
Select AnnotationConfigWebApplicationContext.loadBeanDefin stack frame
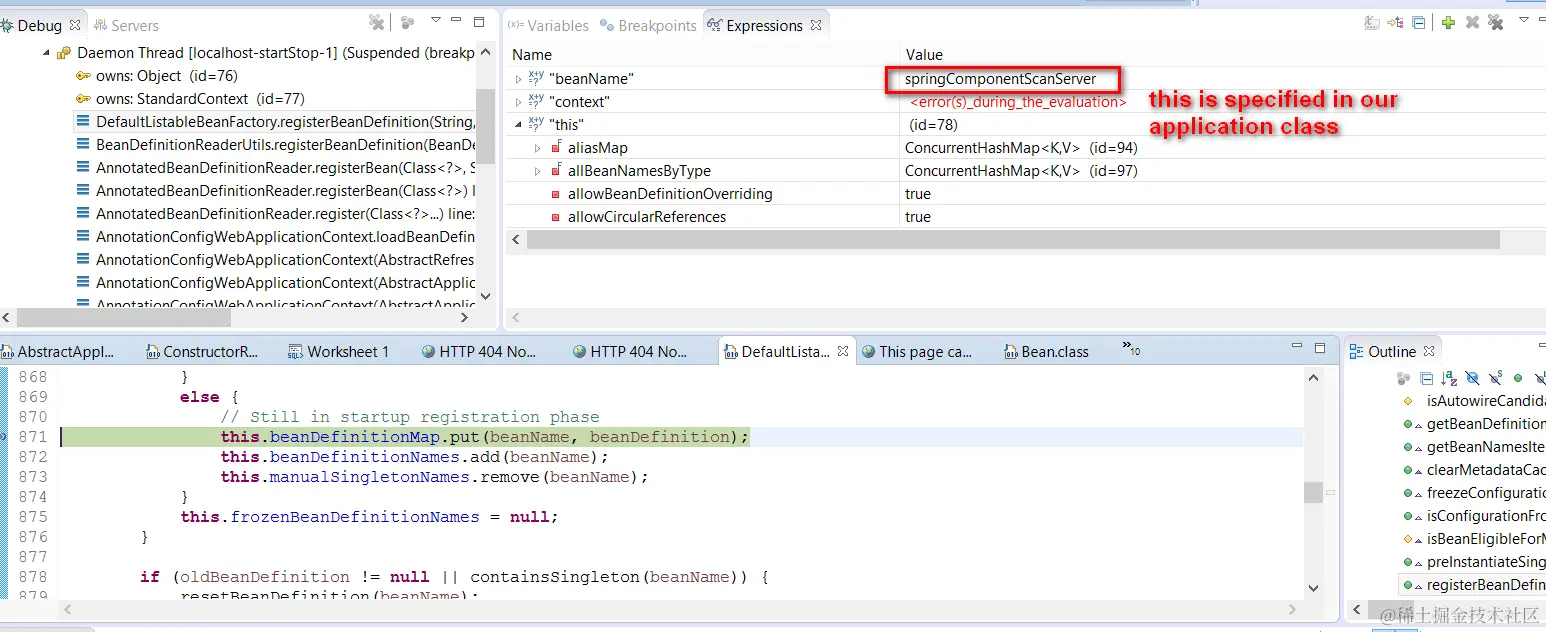coord(275,237)
